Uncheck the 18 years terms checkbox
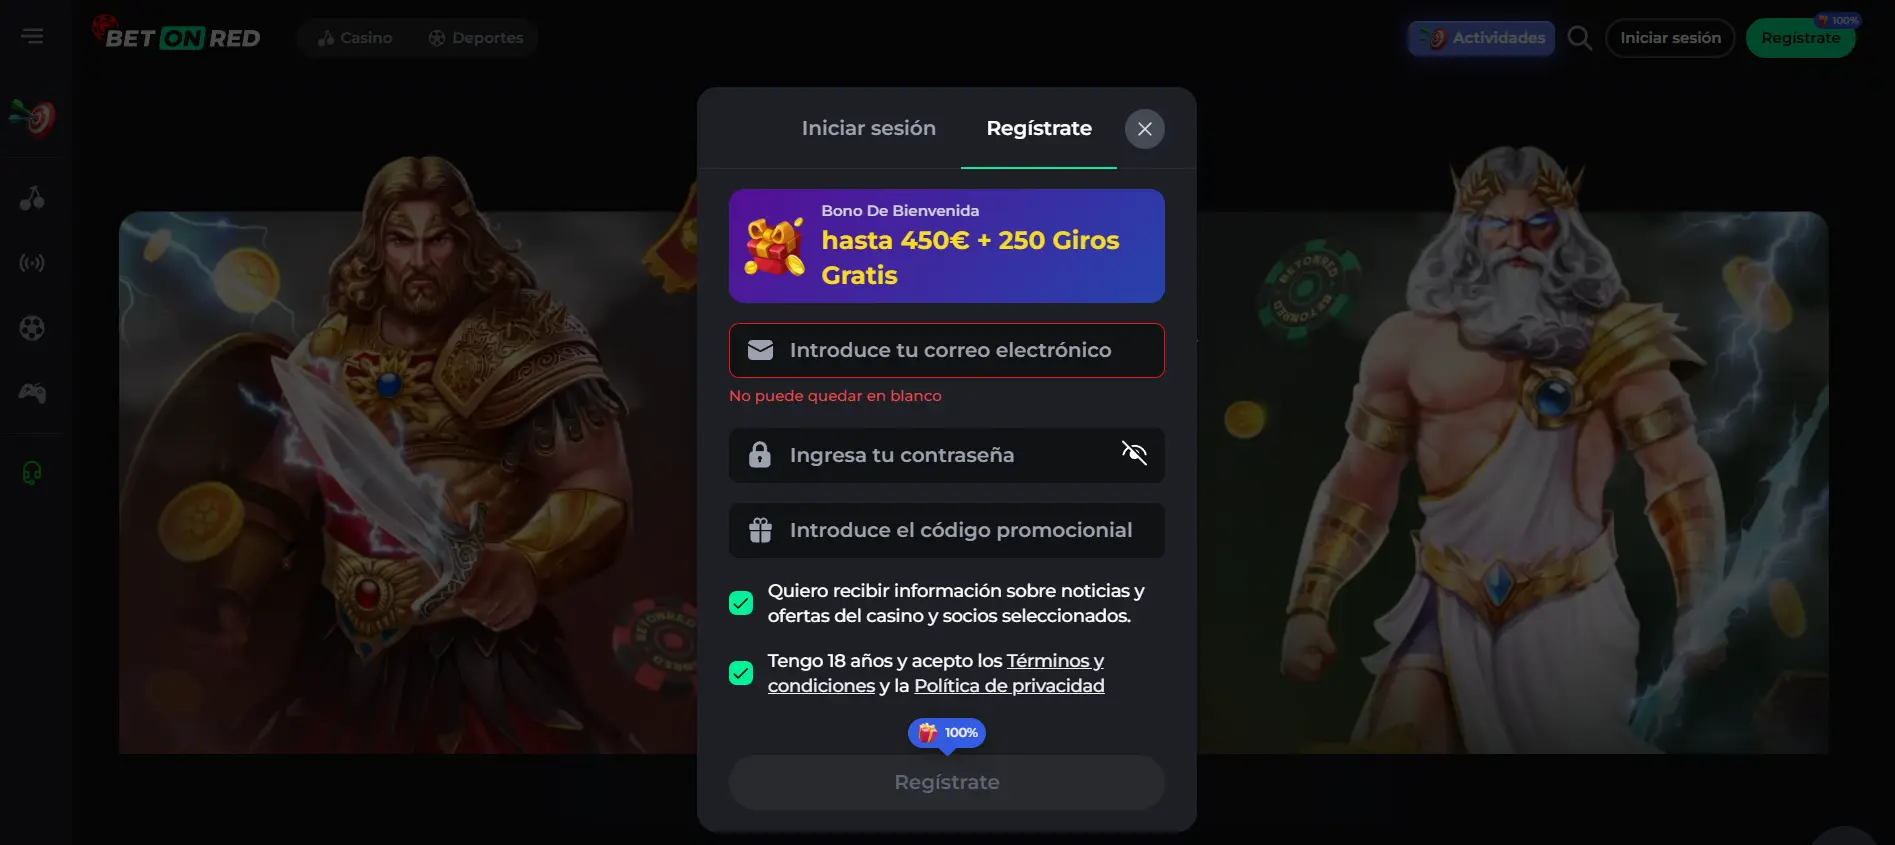The width and height of the screenshot is (1895, 845). coord(741,673)
